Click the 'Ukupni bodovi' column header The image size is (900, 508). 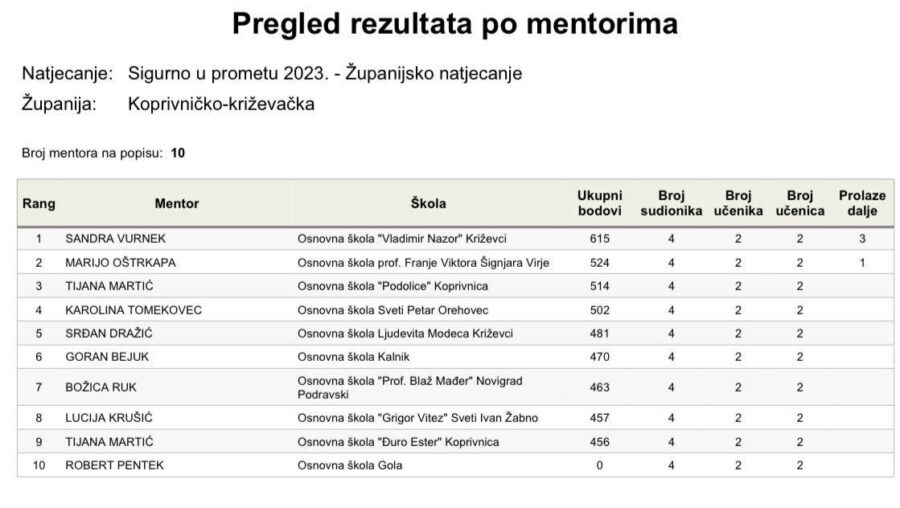tap(599, 203)
